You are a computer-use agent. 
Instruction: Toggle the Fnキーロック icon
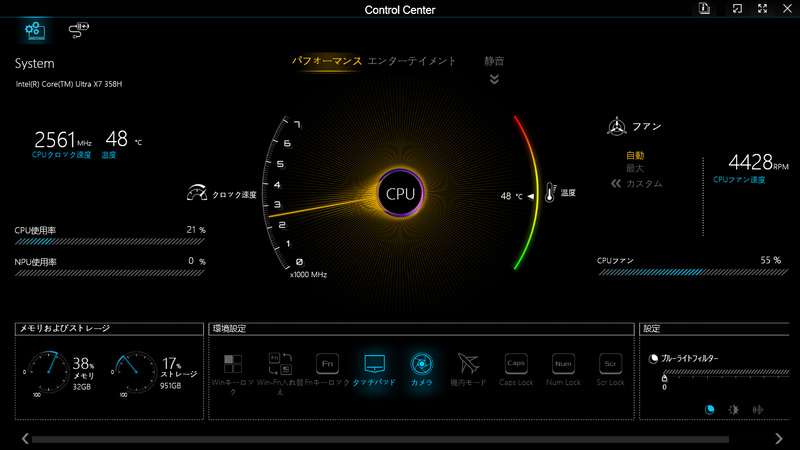327,364
